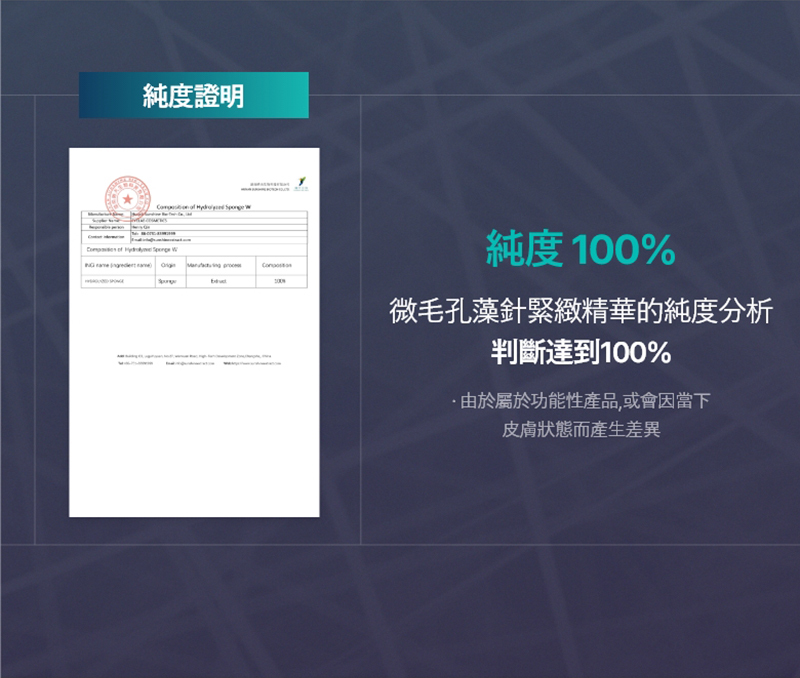Click the INCI name (ingredient name) header
This screenshot has width=800, height=678.
[118, 265]
